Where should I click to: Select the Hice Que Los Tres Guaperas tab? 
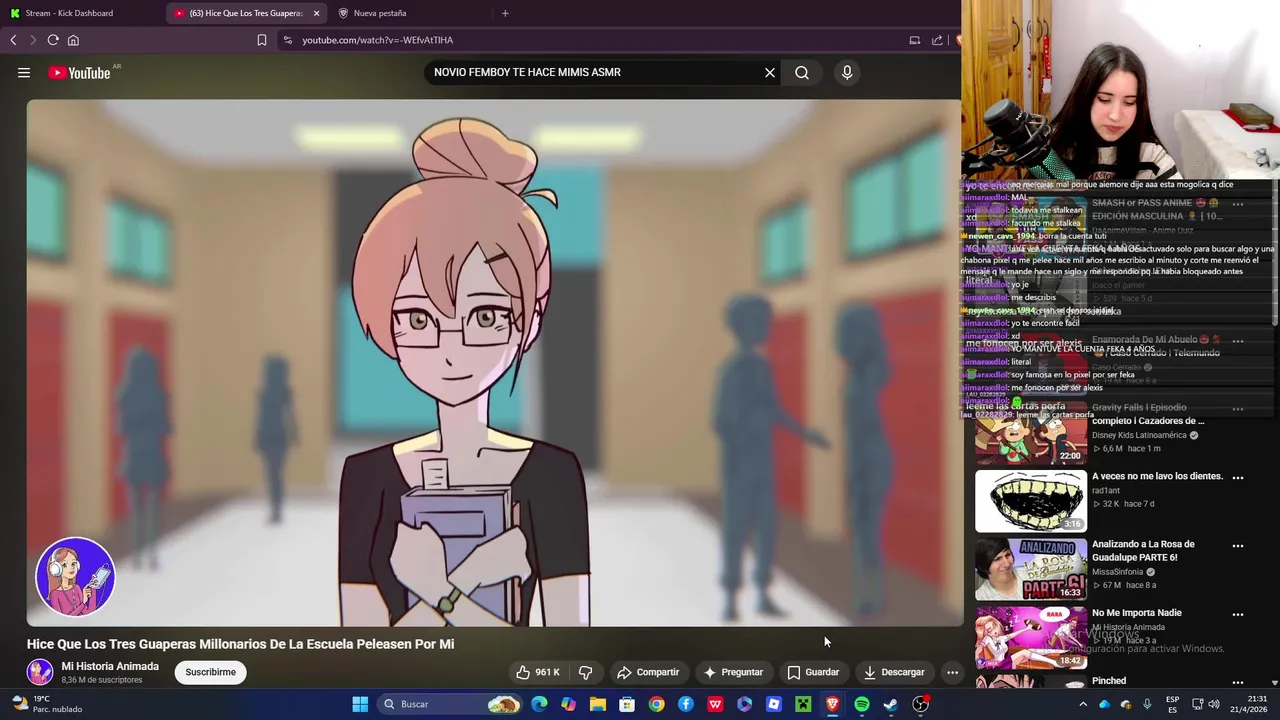point(245,13)
